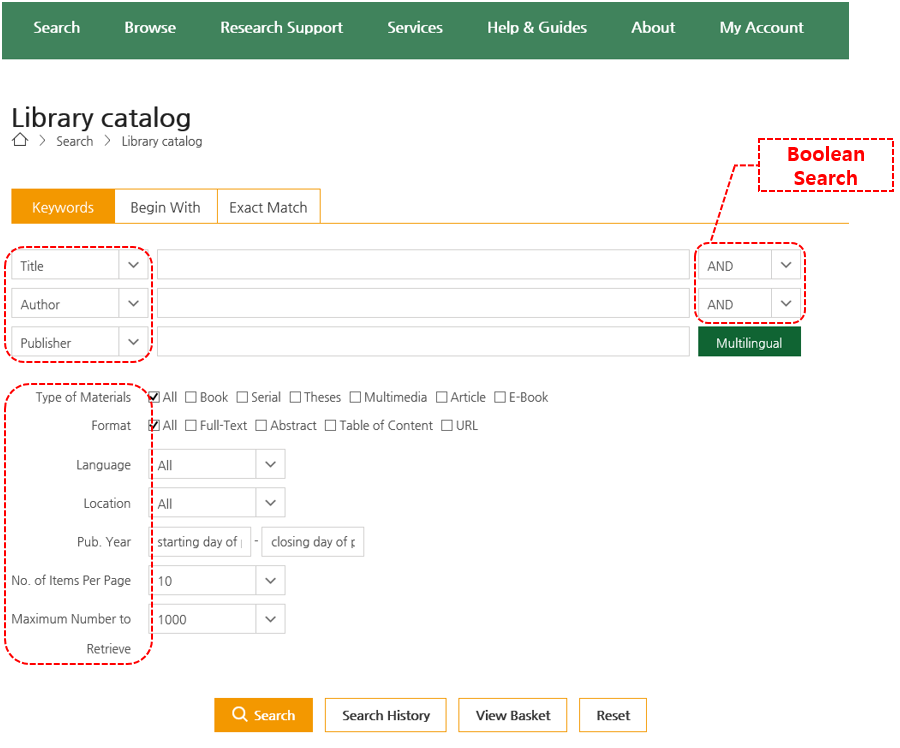The height and width of the screenshot is (748, 900).
Task: Open Search History
Action: pos(386,715)
